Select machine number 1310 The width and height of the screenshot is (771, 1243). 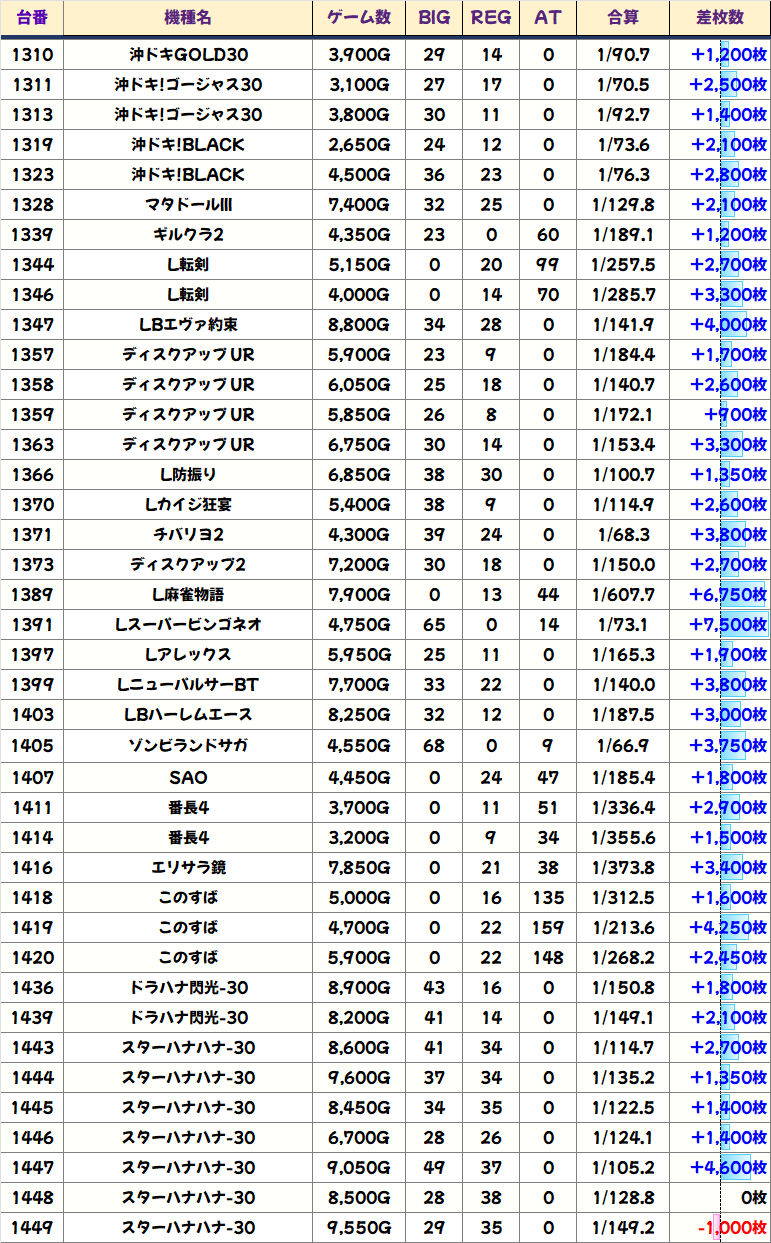pos(32,54)
